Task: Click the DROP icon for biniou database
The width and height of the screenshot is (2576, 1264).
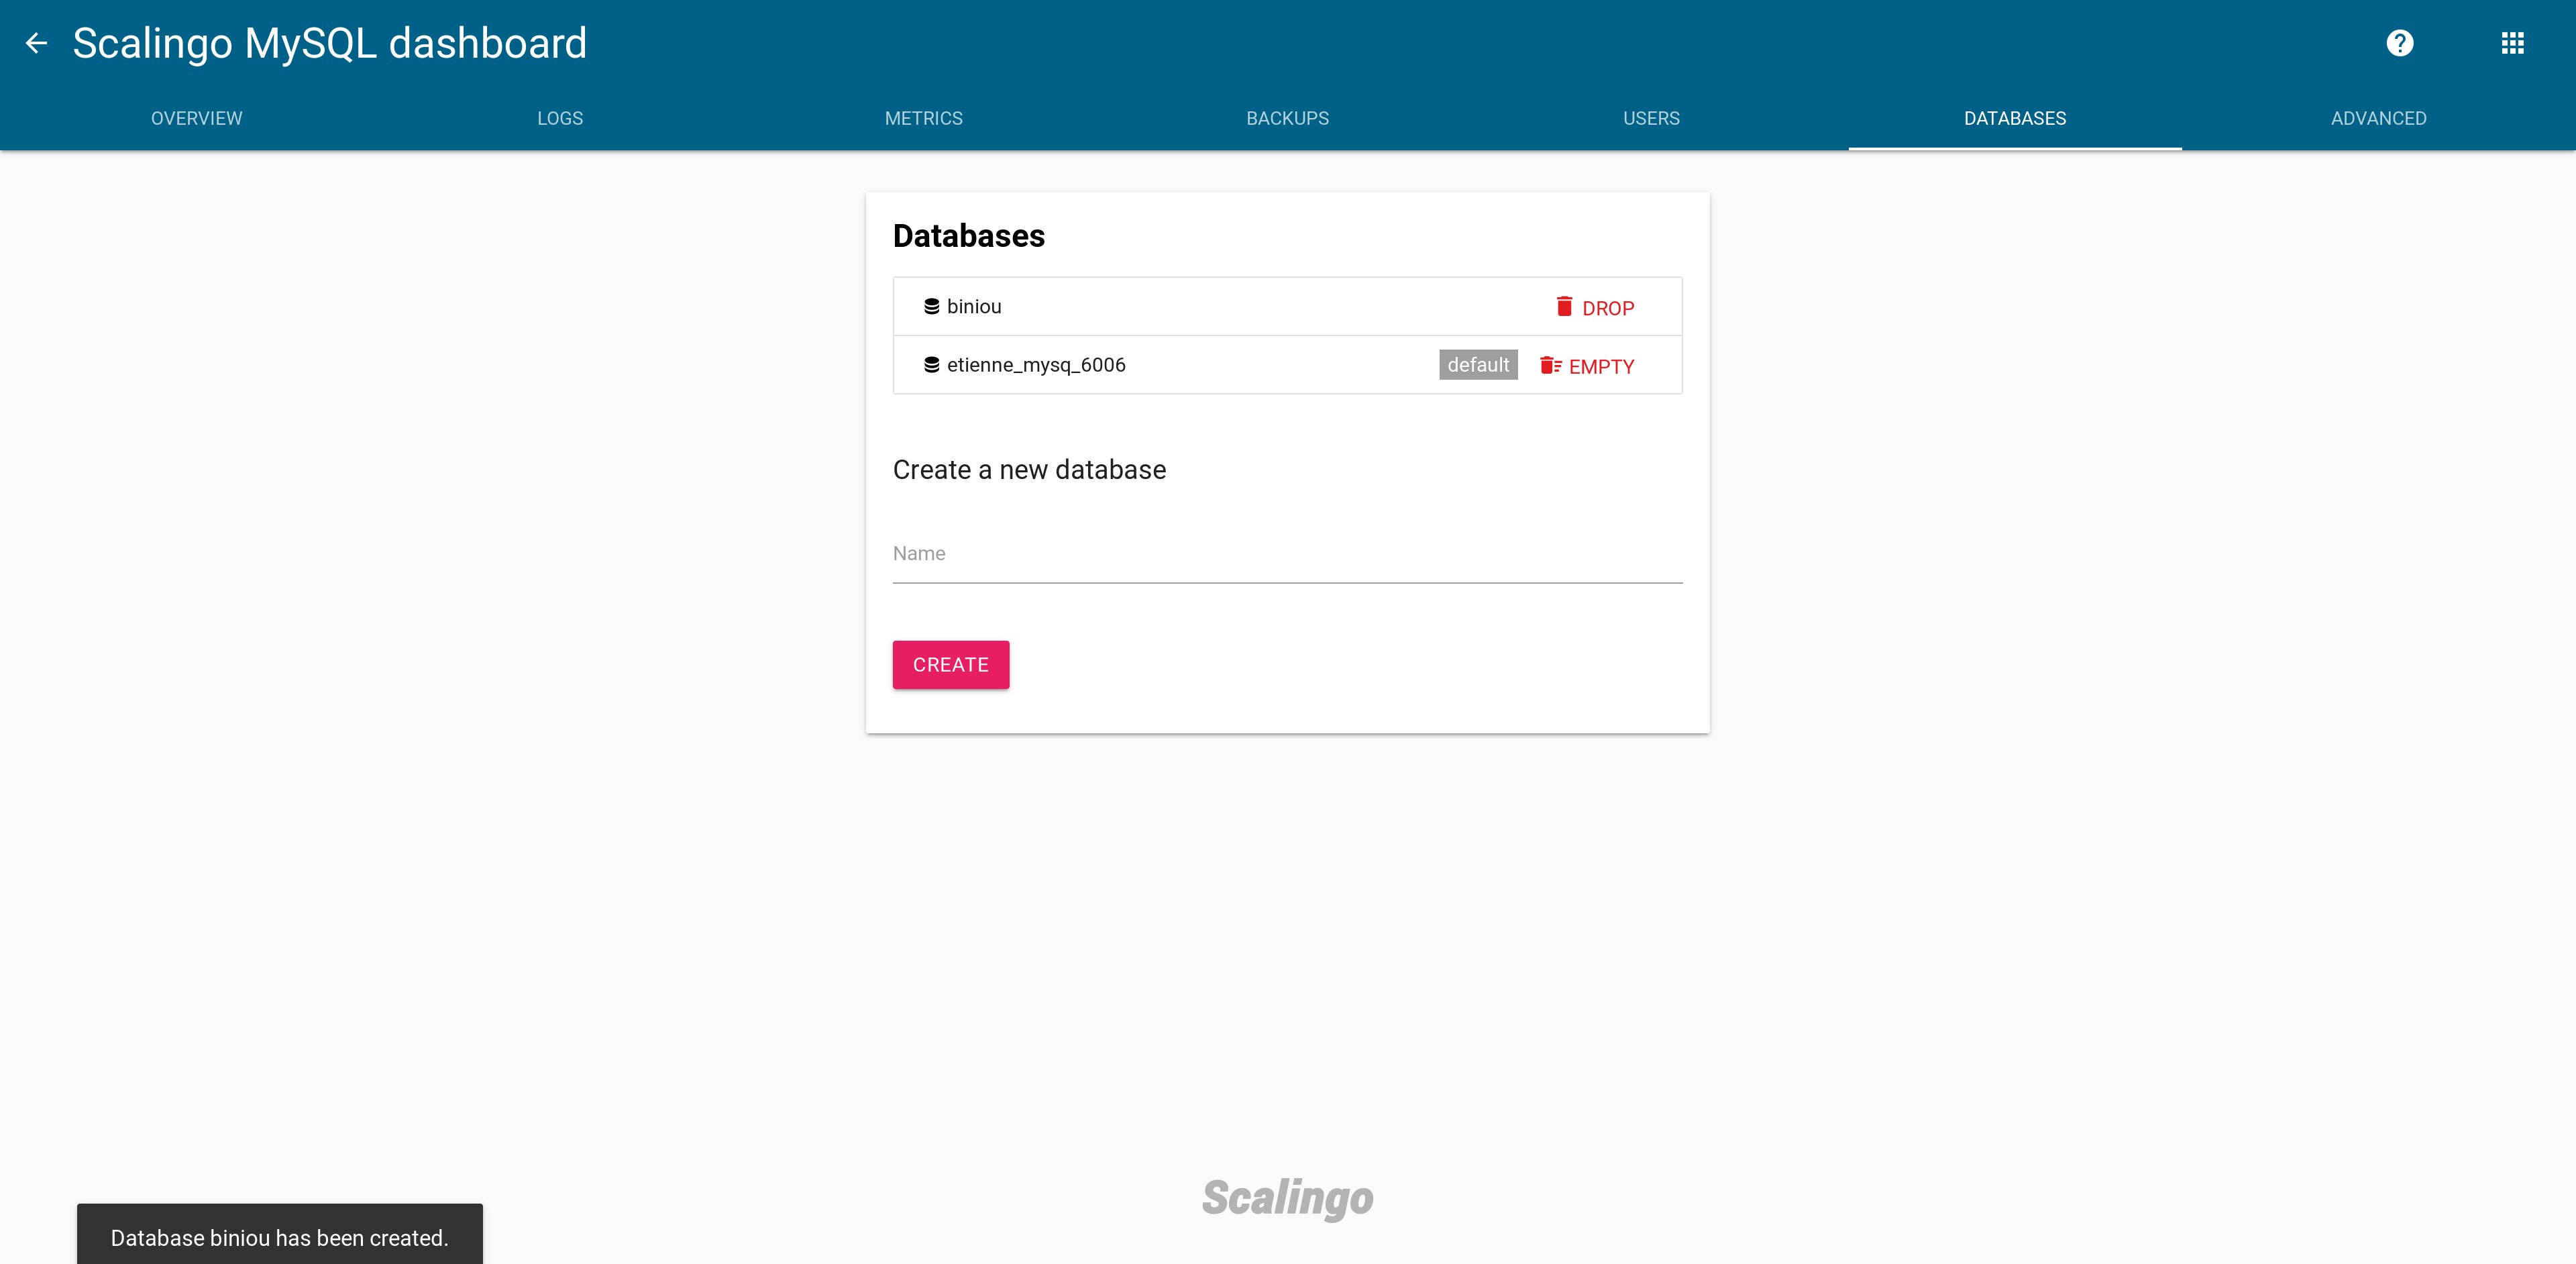Action: click(1562, 306)
